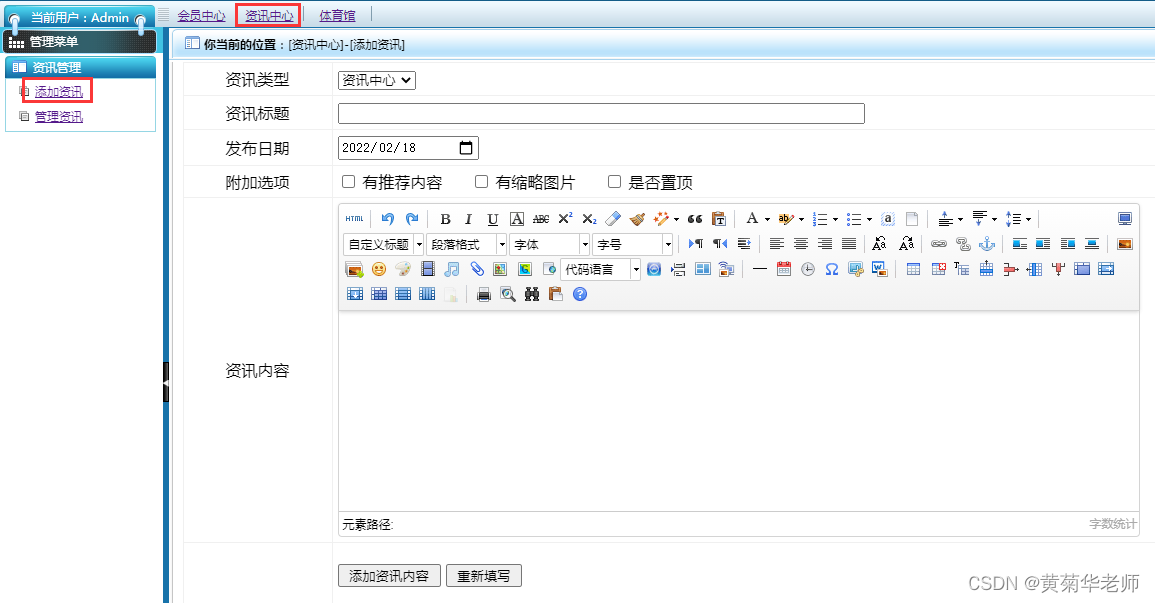Click the format brush icon
This screenshot has height=603, width=1155.
(637, 219)
